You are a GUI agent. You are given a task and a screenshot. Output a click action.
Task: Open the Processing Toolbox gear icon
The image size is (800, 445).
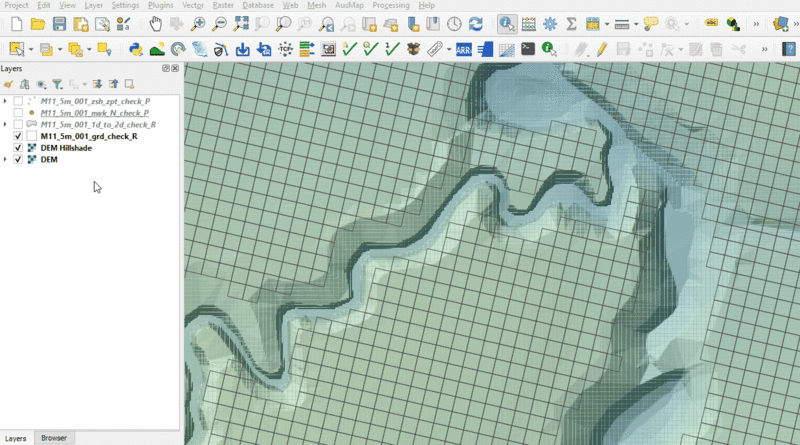coord(550,23)
